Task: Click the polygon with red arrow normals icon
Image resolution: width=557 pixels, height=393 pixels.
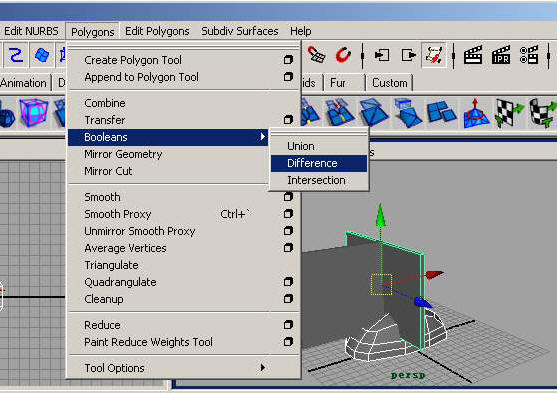Action: pyautogui.click(x=476, y=113)
